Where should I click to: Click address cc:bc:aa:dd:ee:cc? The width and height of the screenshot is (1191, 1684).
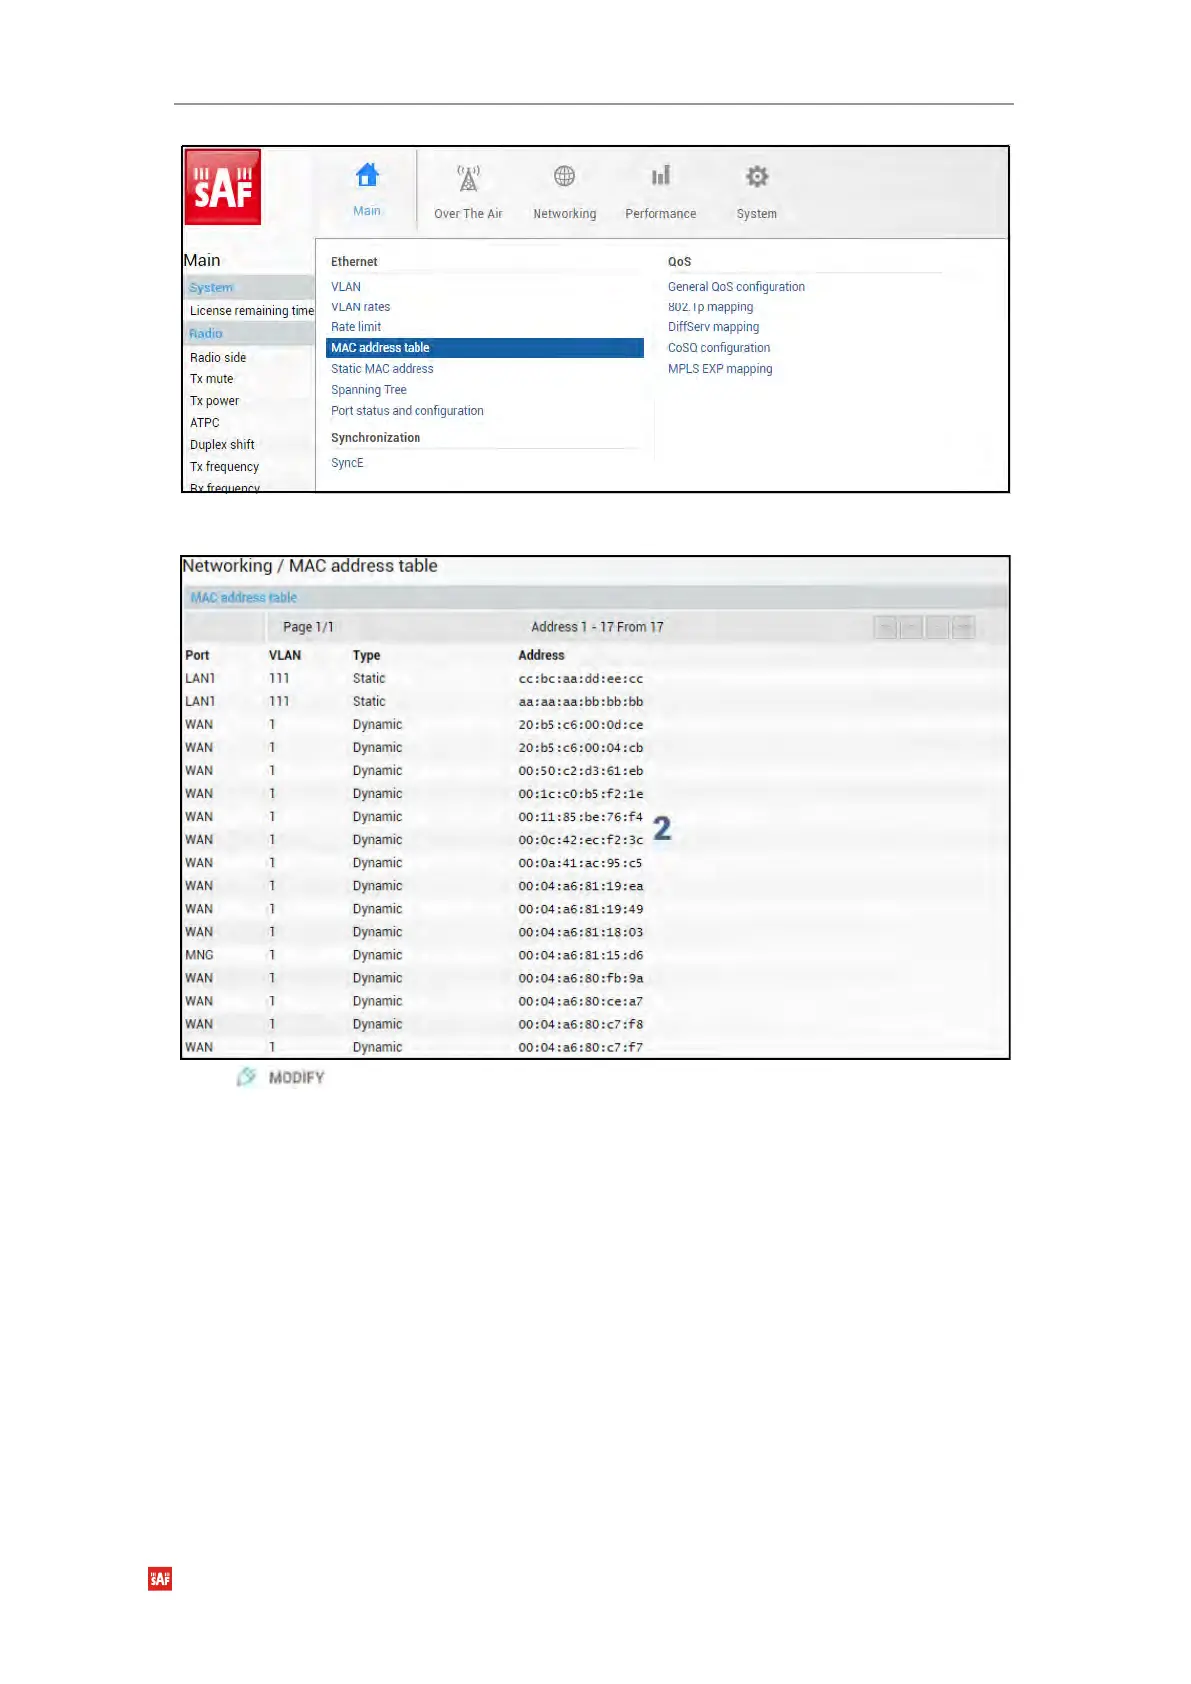click(581, 678)
